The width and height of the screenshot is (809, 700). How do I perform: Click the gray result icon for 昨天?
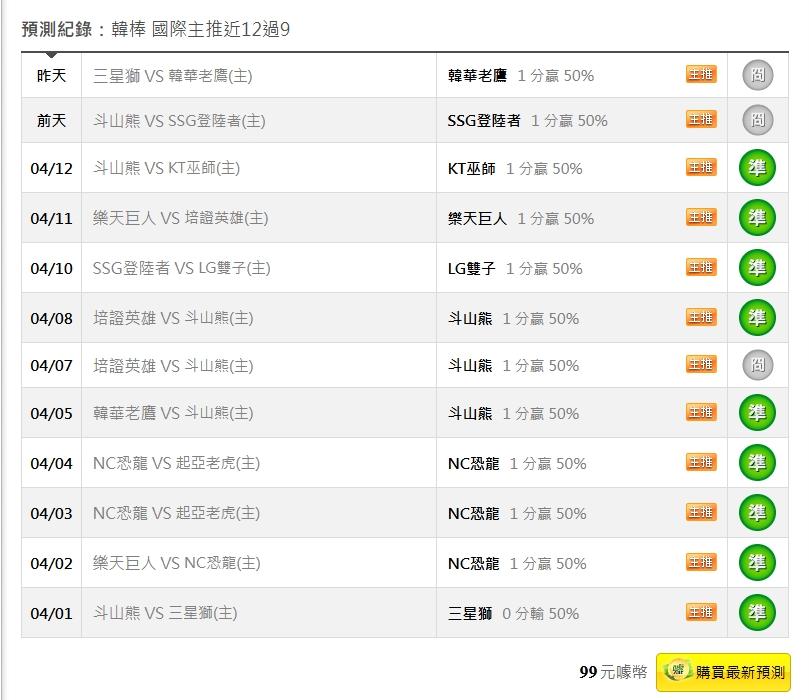point(758,75)
